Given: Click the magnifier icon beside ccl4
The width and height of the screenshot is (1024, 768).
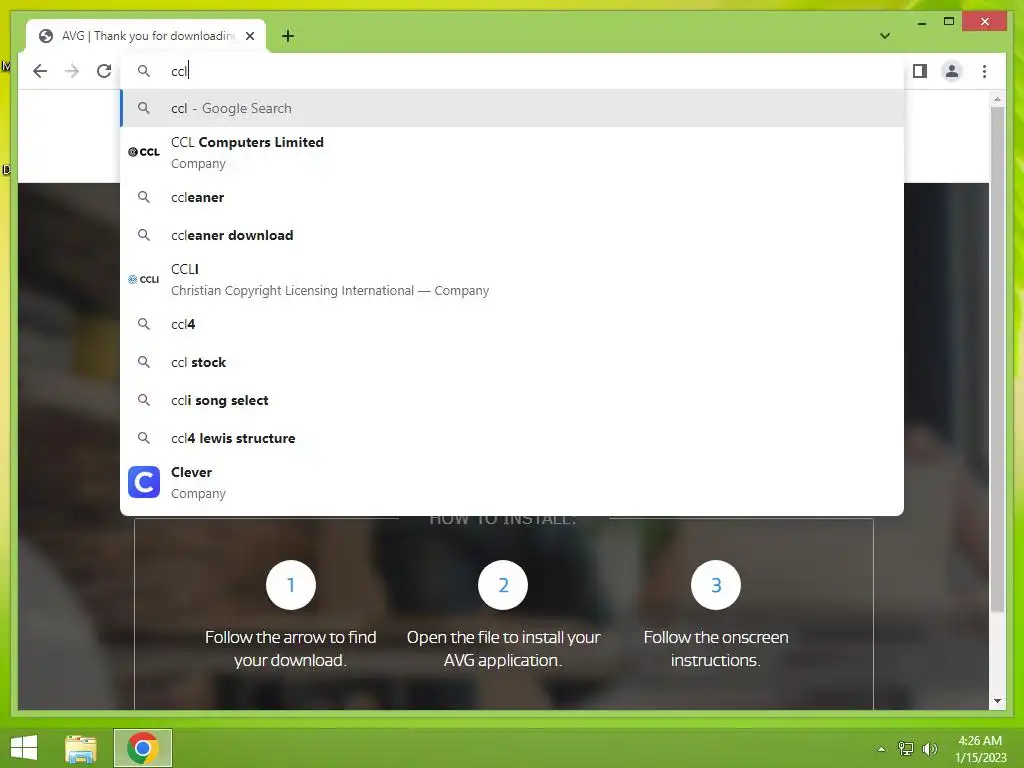Looking at the screenshot, I should [144, 324].
